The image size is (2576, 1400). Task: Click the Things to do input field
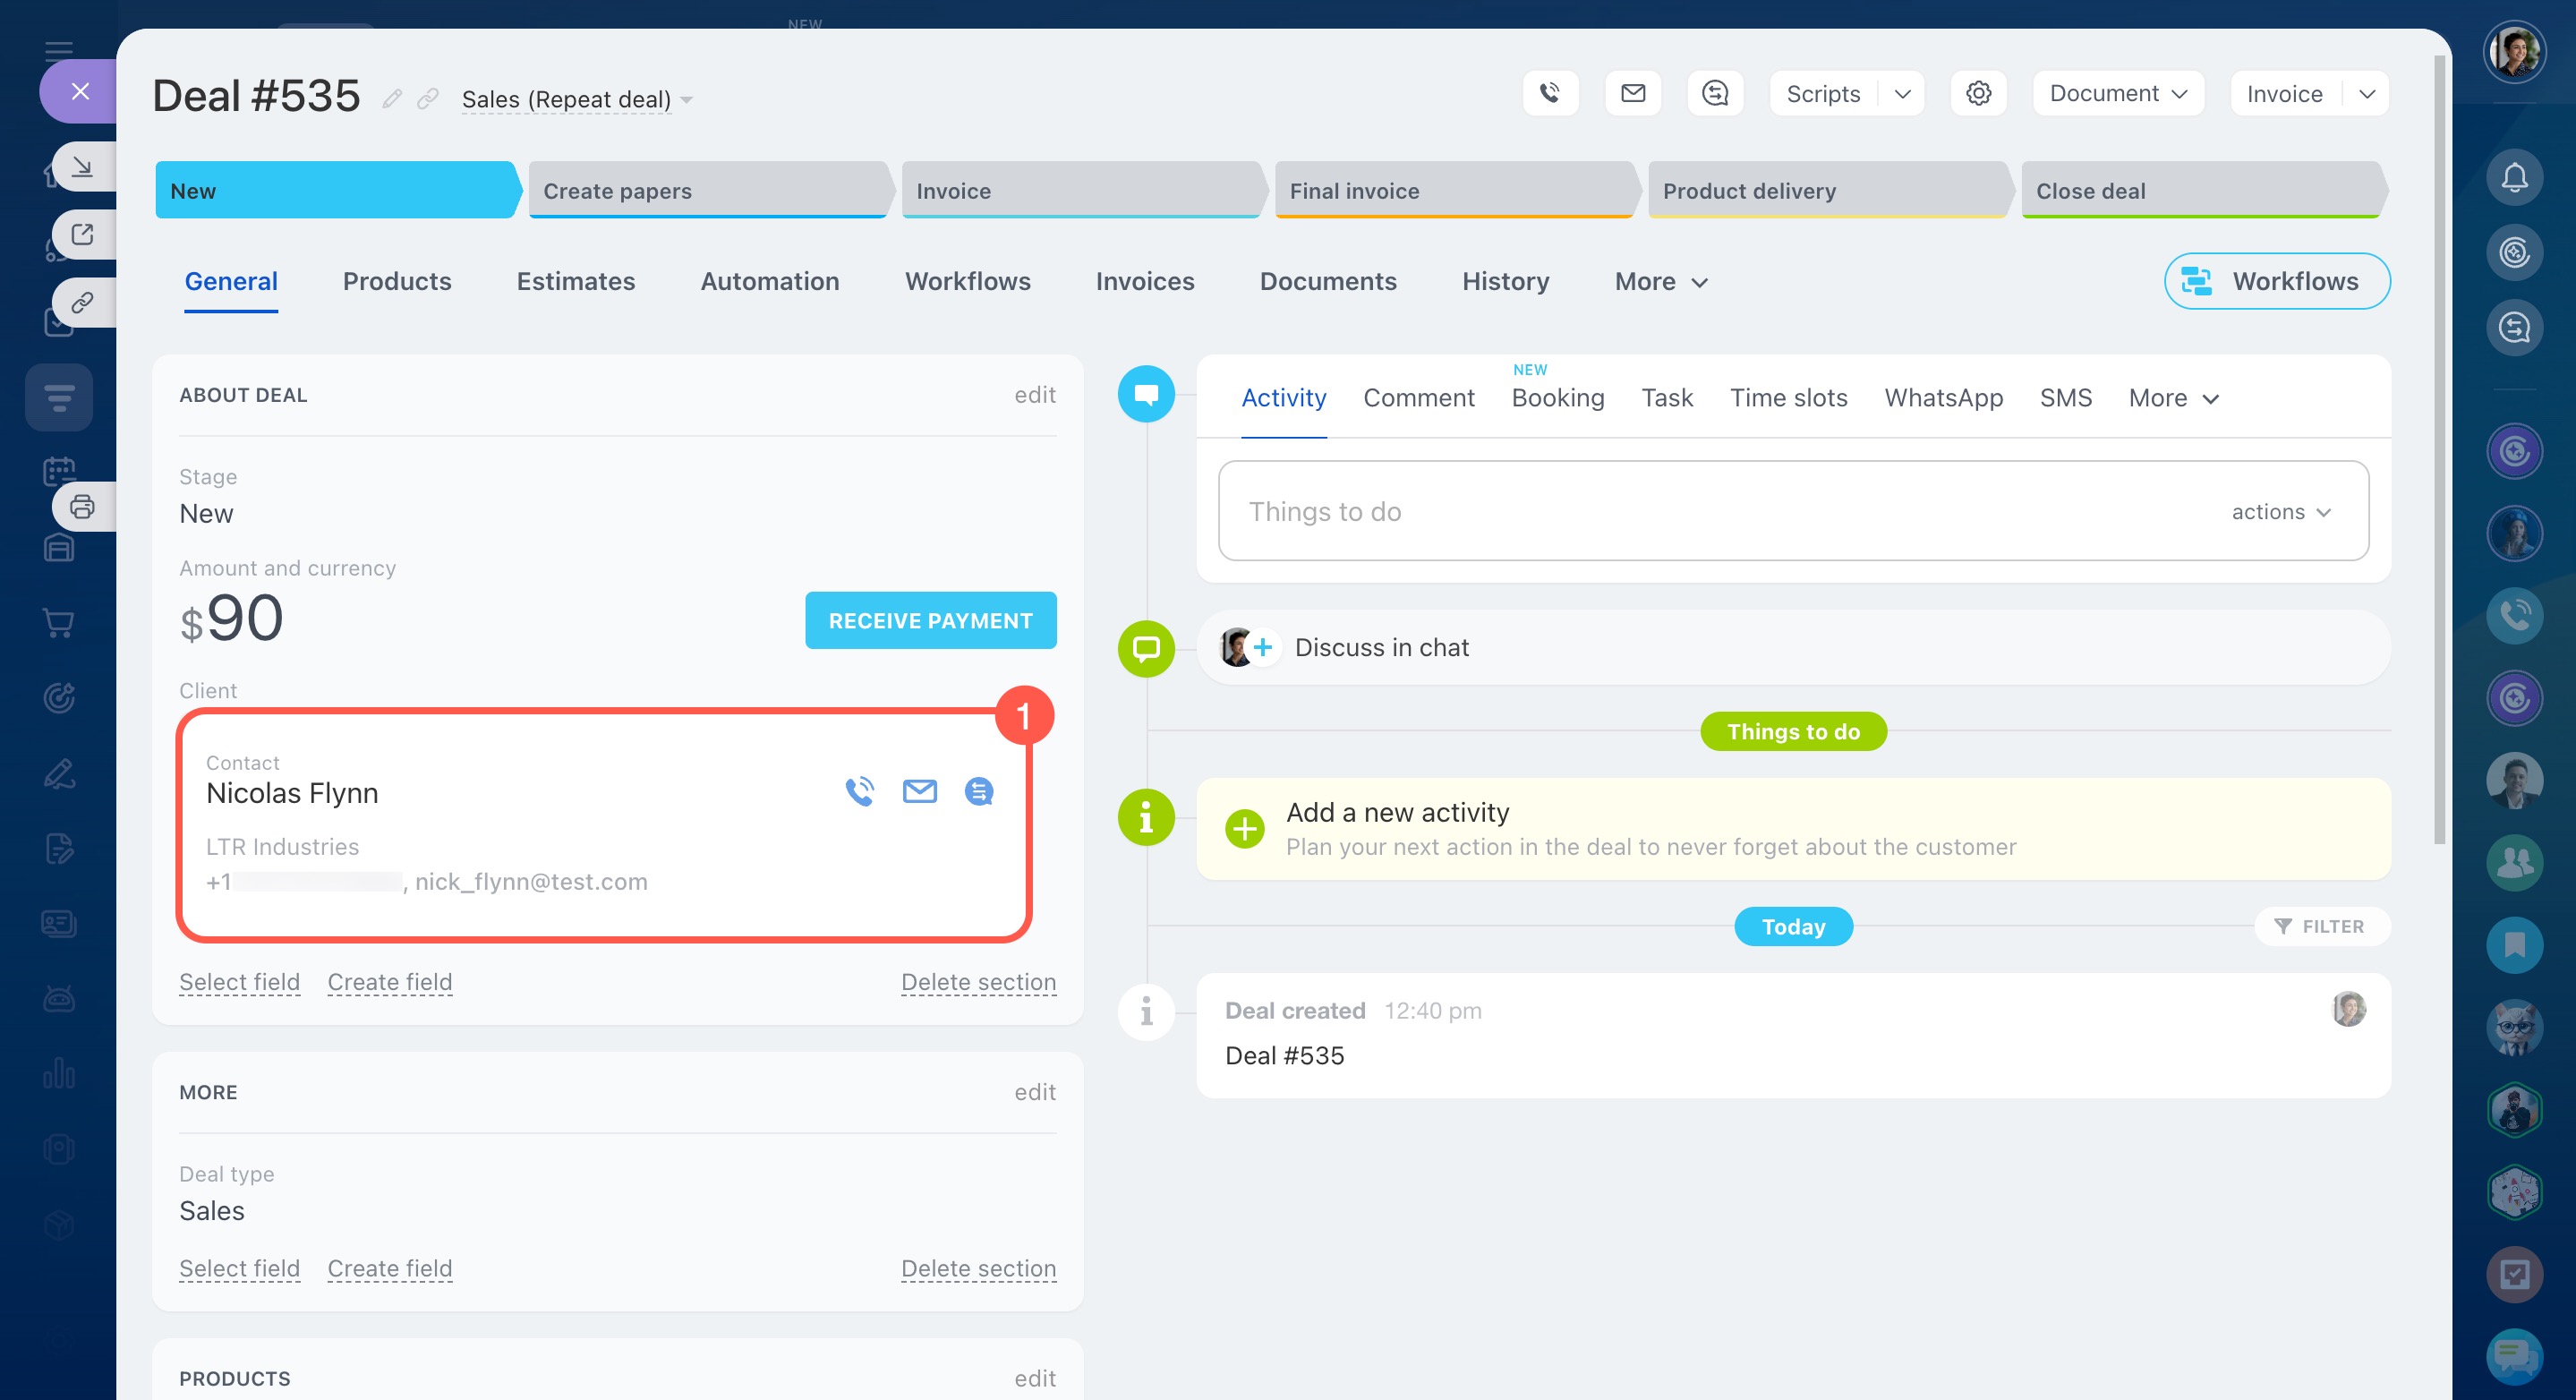[1700, 512]
